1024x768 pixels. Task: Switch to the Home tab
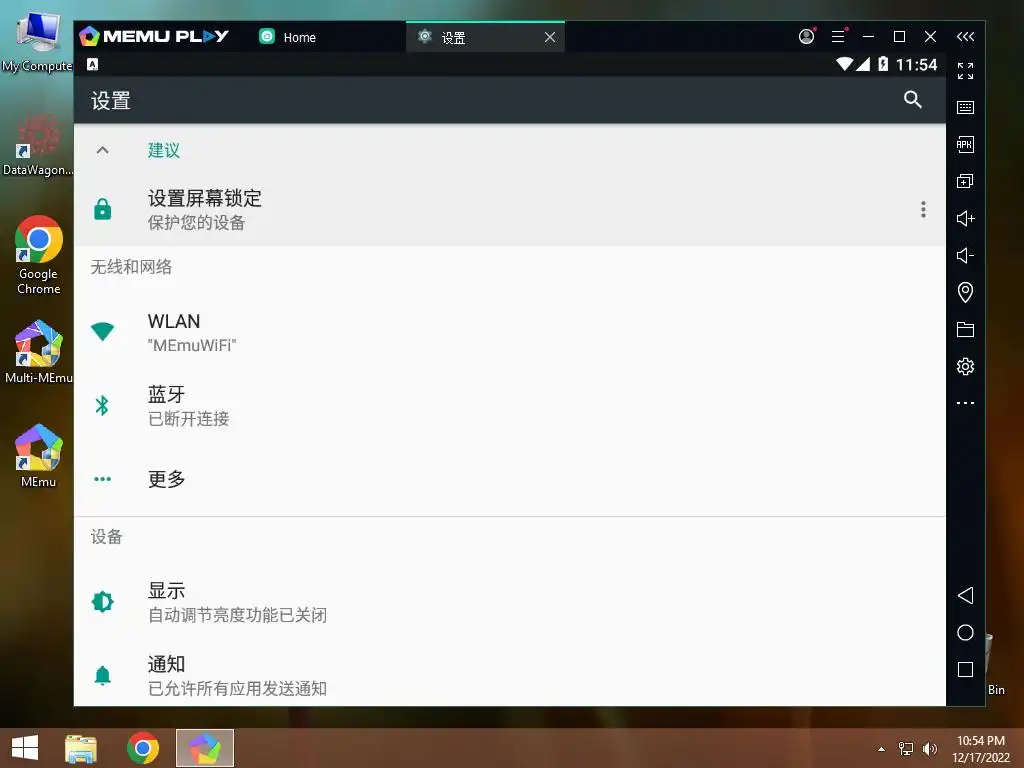point(287,37)
